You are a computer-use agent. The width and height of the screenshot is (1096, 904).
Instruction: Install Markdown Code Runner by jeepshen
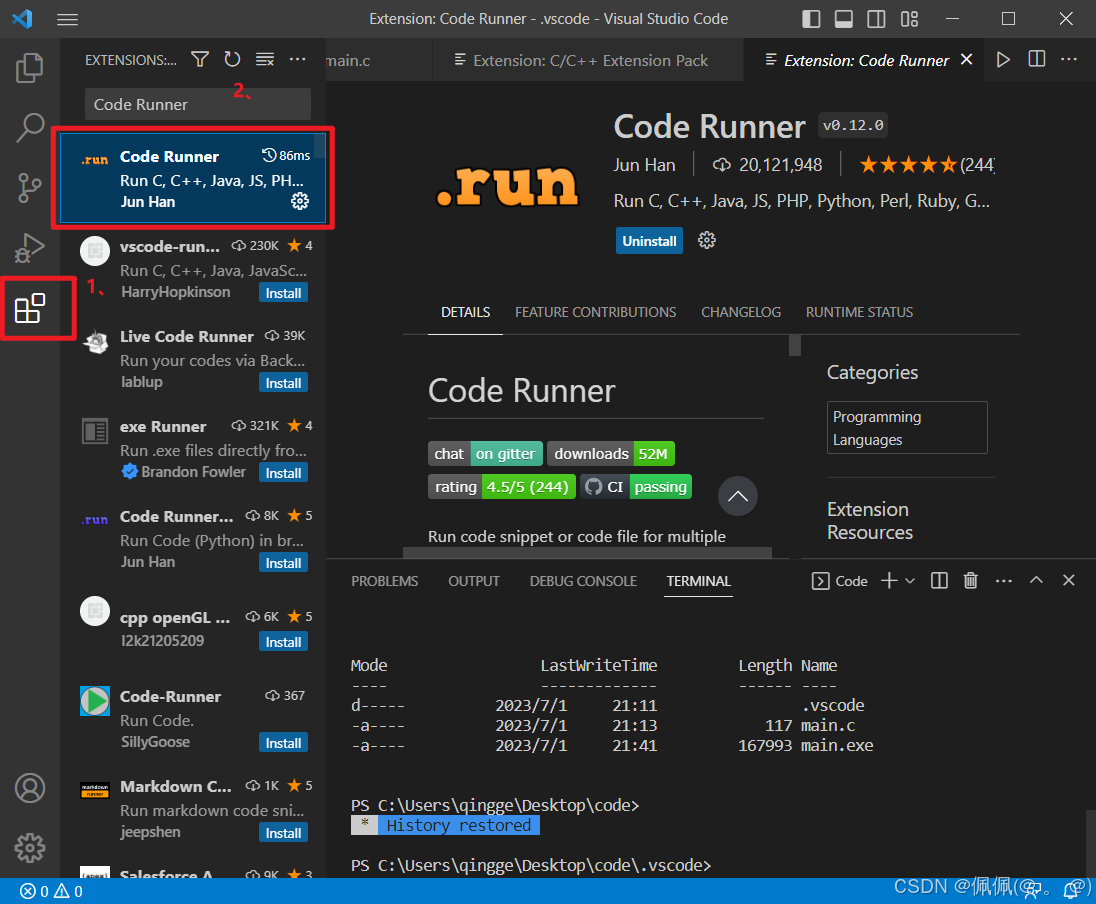tap(283, 833)
